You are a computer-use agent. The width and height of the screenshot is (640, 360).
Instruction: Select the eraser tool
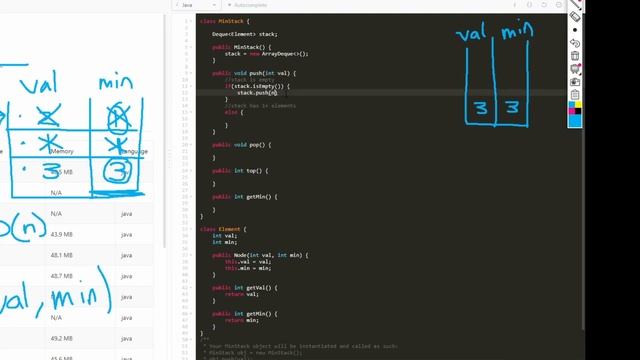[x=575, y=16]
